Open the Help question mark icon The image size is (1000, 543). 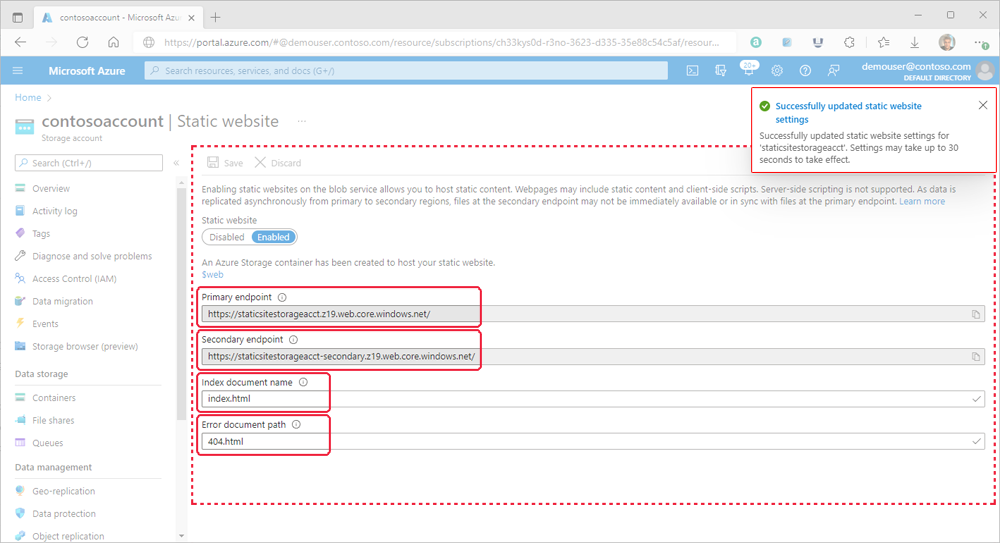point(805,71)
